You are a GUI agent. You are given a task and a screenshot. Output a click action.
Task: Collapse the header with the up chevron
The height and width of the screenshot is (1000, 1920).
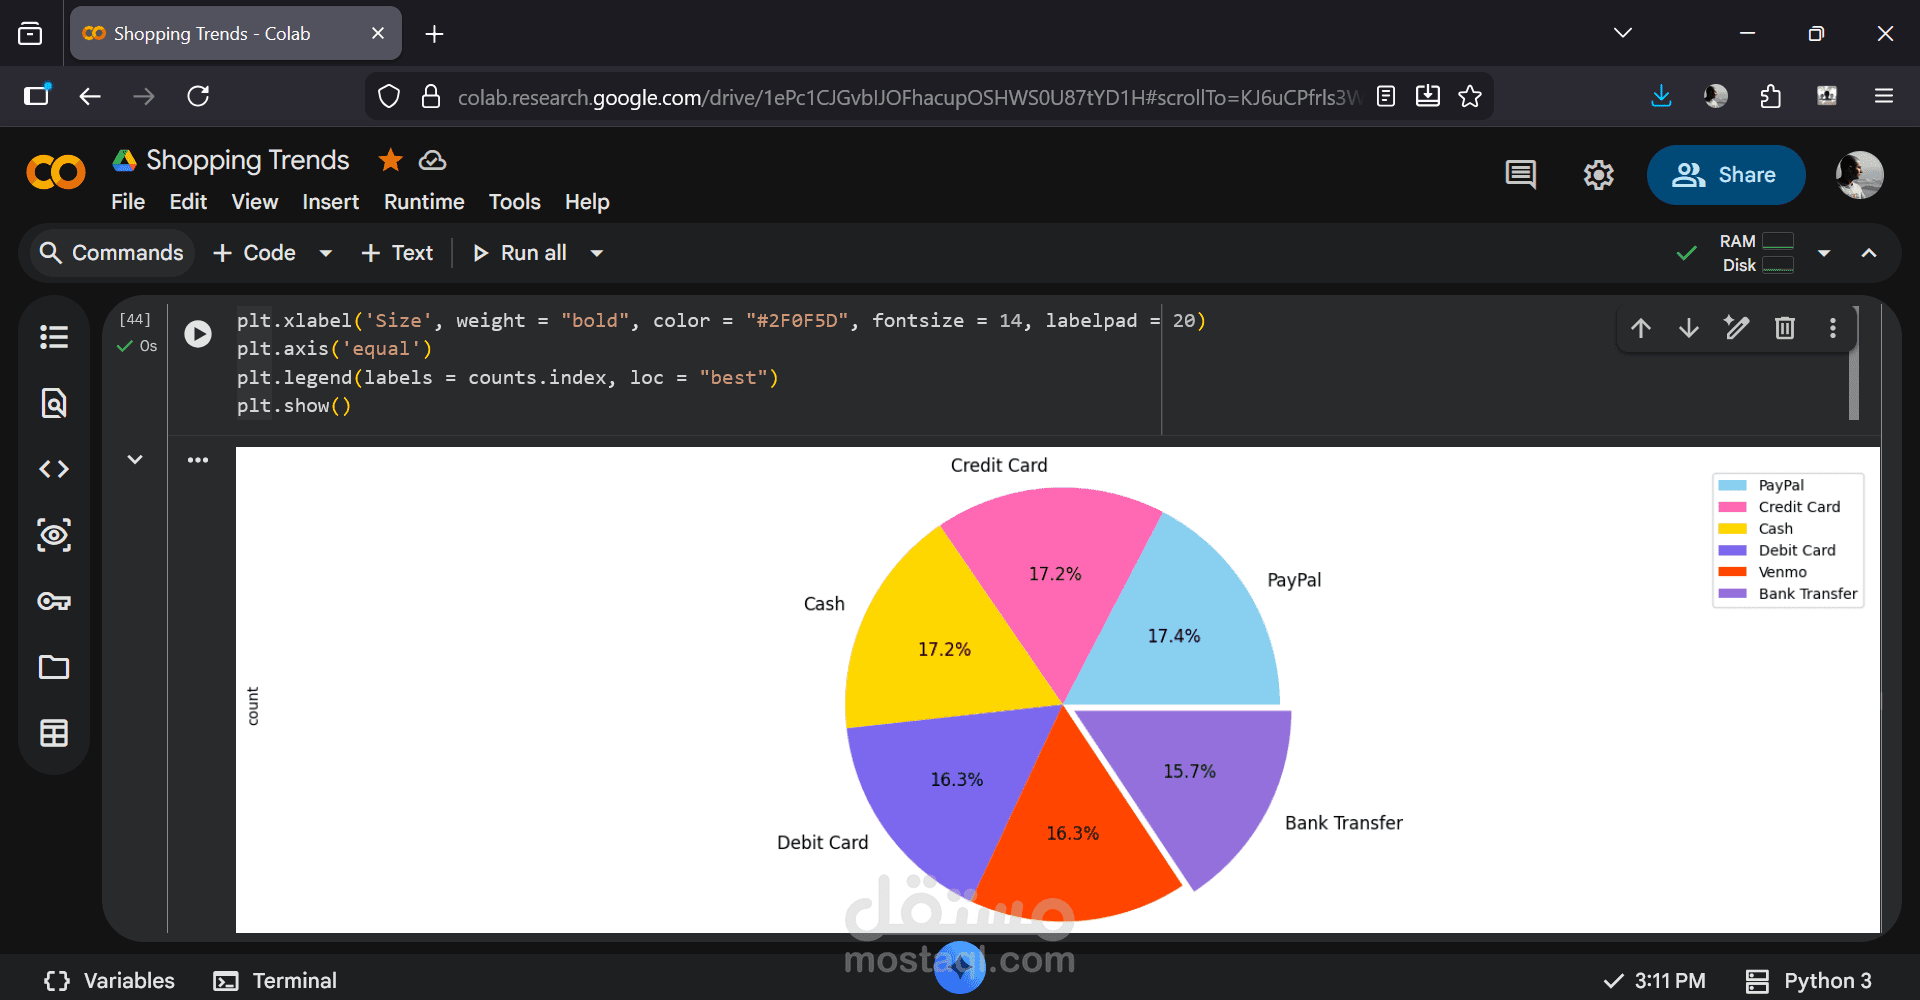point(1869,253)
